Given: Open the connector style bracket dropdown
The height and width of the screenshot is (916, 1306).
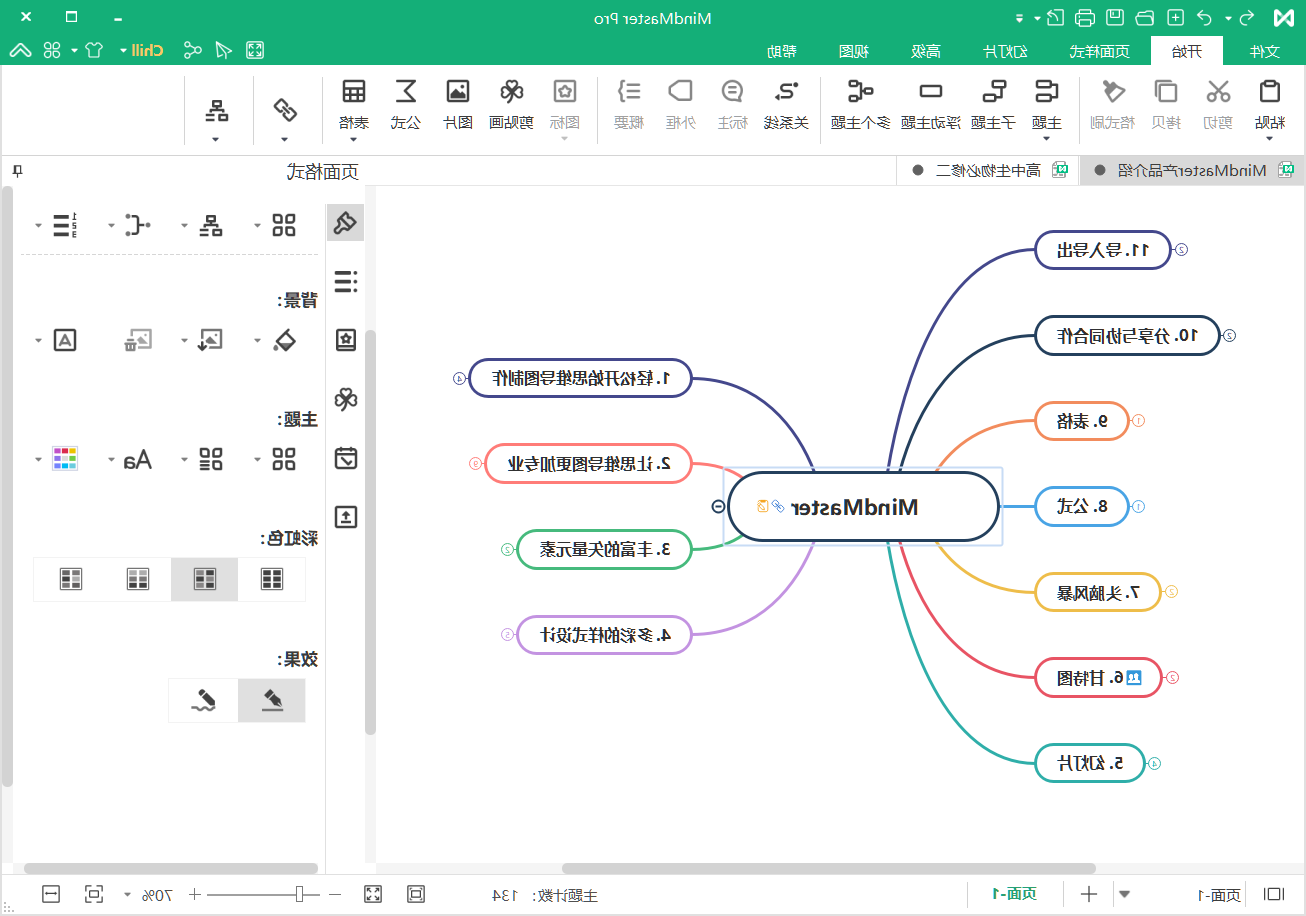Looking at the screenshot, I should coord(112,226).
